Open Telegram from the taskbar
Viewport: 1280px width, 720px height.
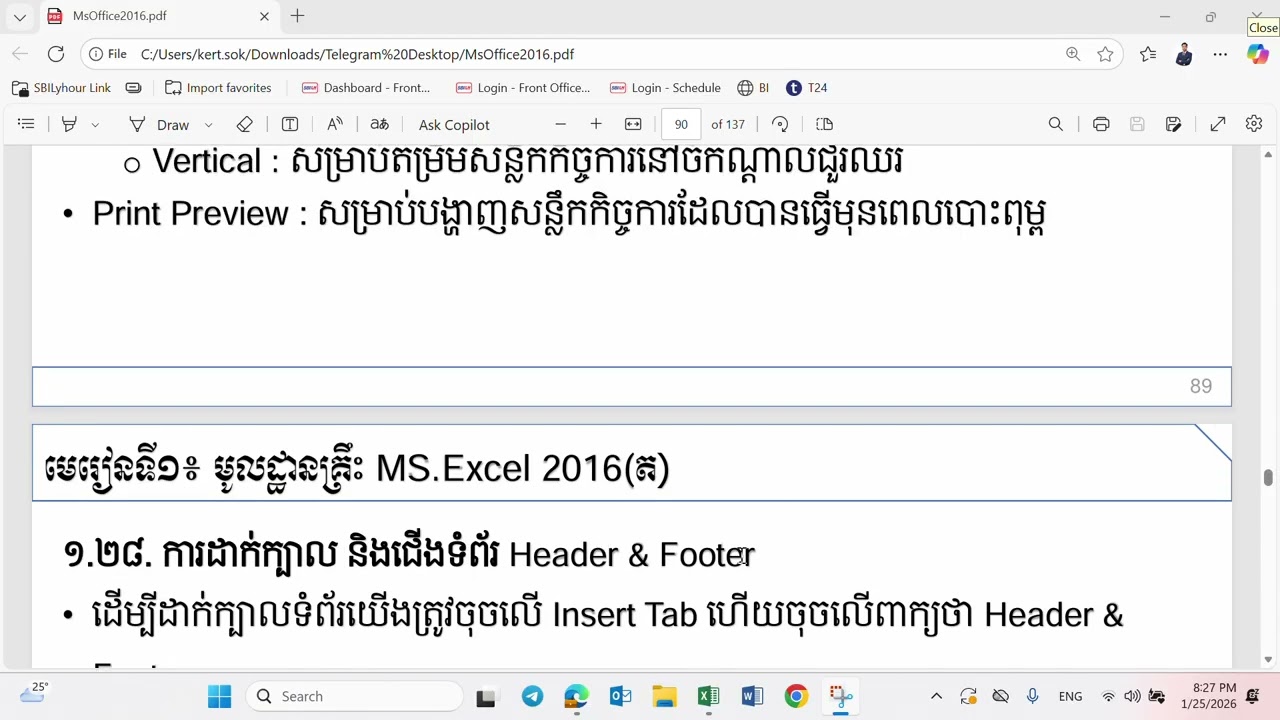[532, 696]
